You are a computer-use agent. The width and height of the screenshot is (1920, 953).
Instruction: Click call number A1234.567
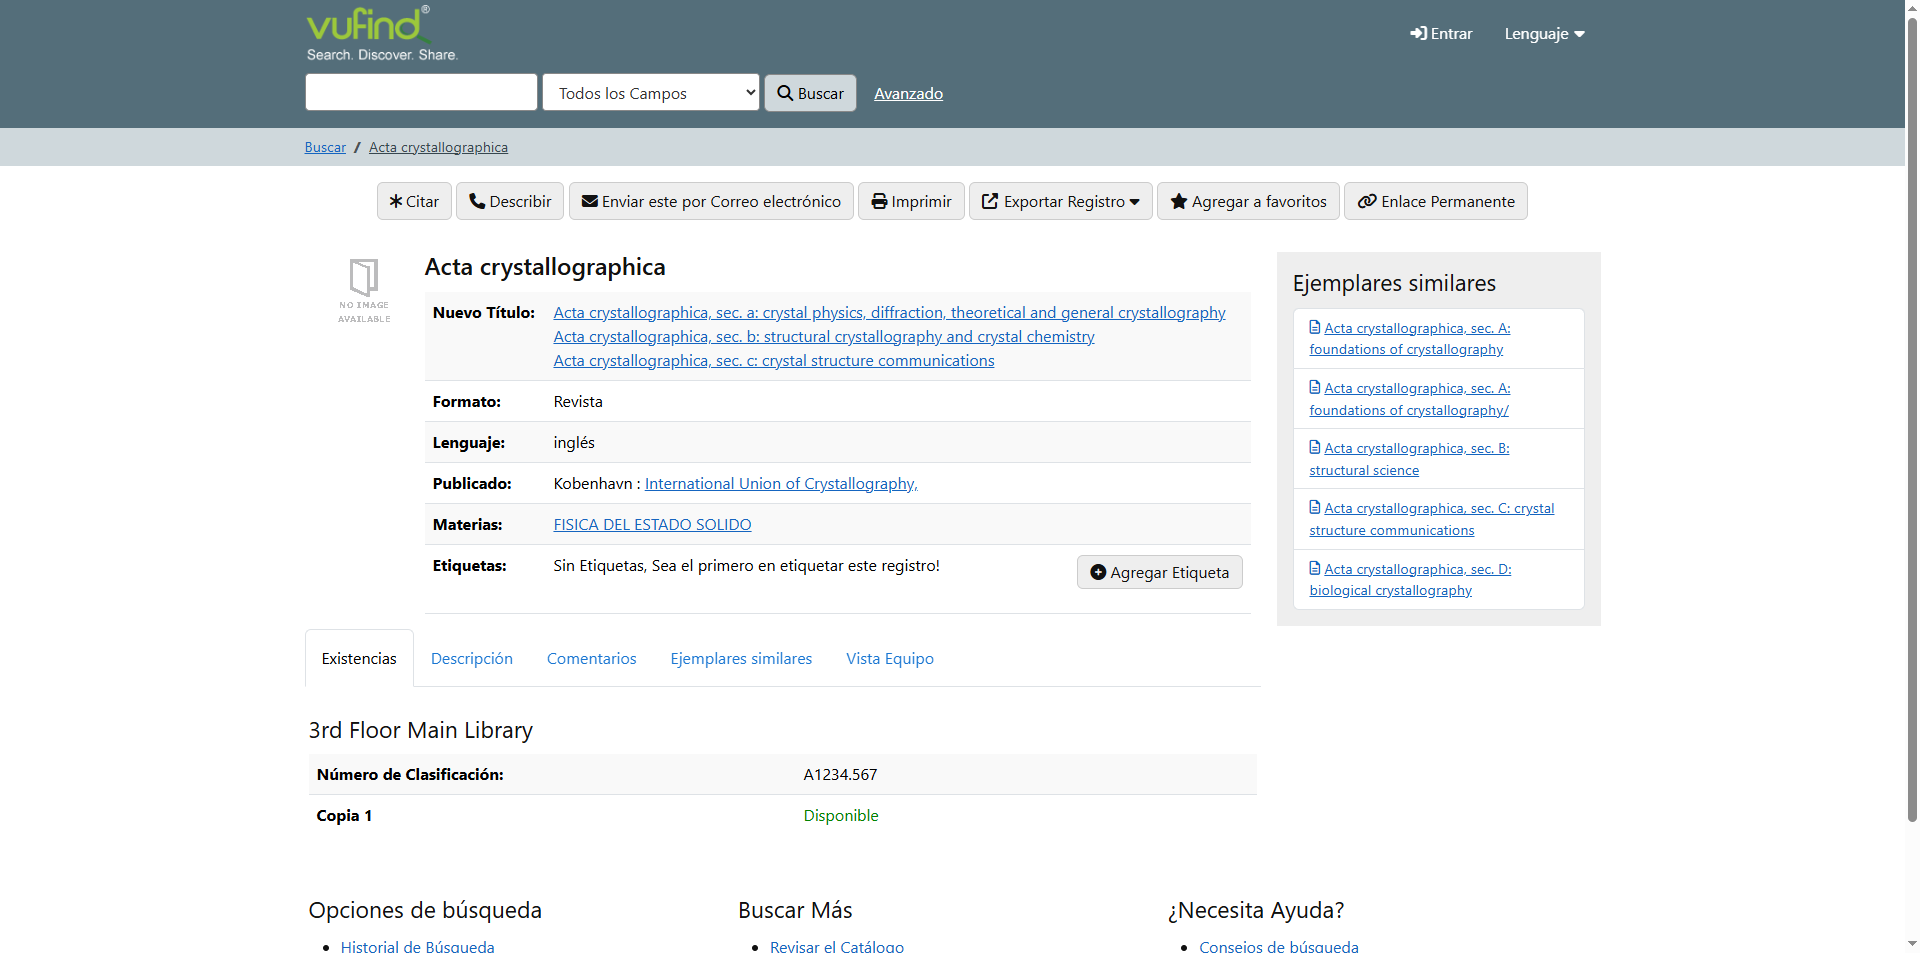click(840, 775)
